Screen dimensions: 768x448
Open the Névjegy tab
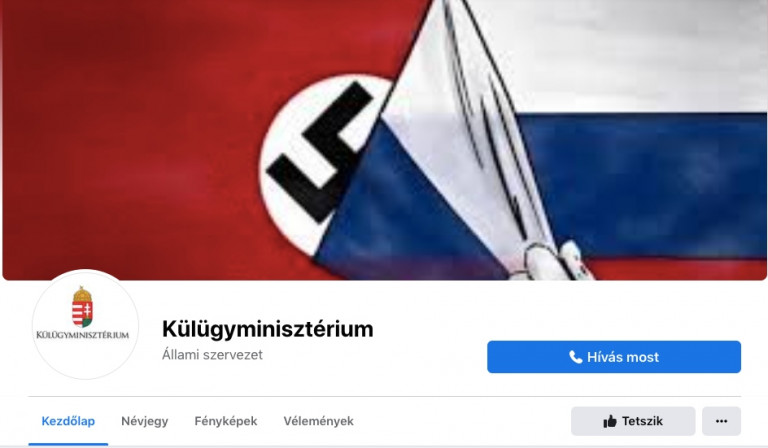[x=144, y=421]
